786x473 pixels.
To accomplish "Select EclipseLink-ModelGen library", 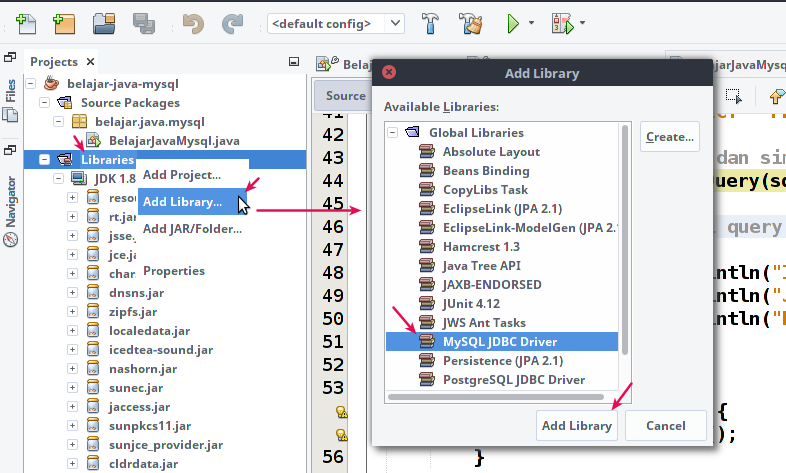I will [530, 227].
